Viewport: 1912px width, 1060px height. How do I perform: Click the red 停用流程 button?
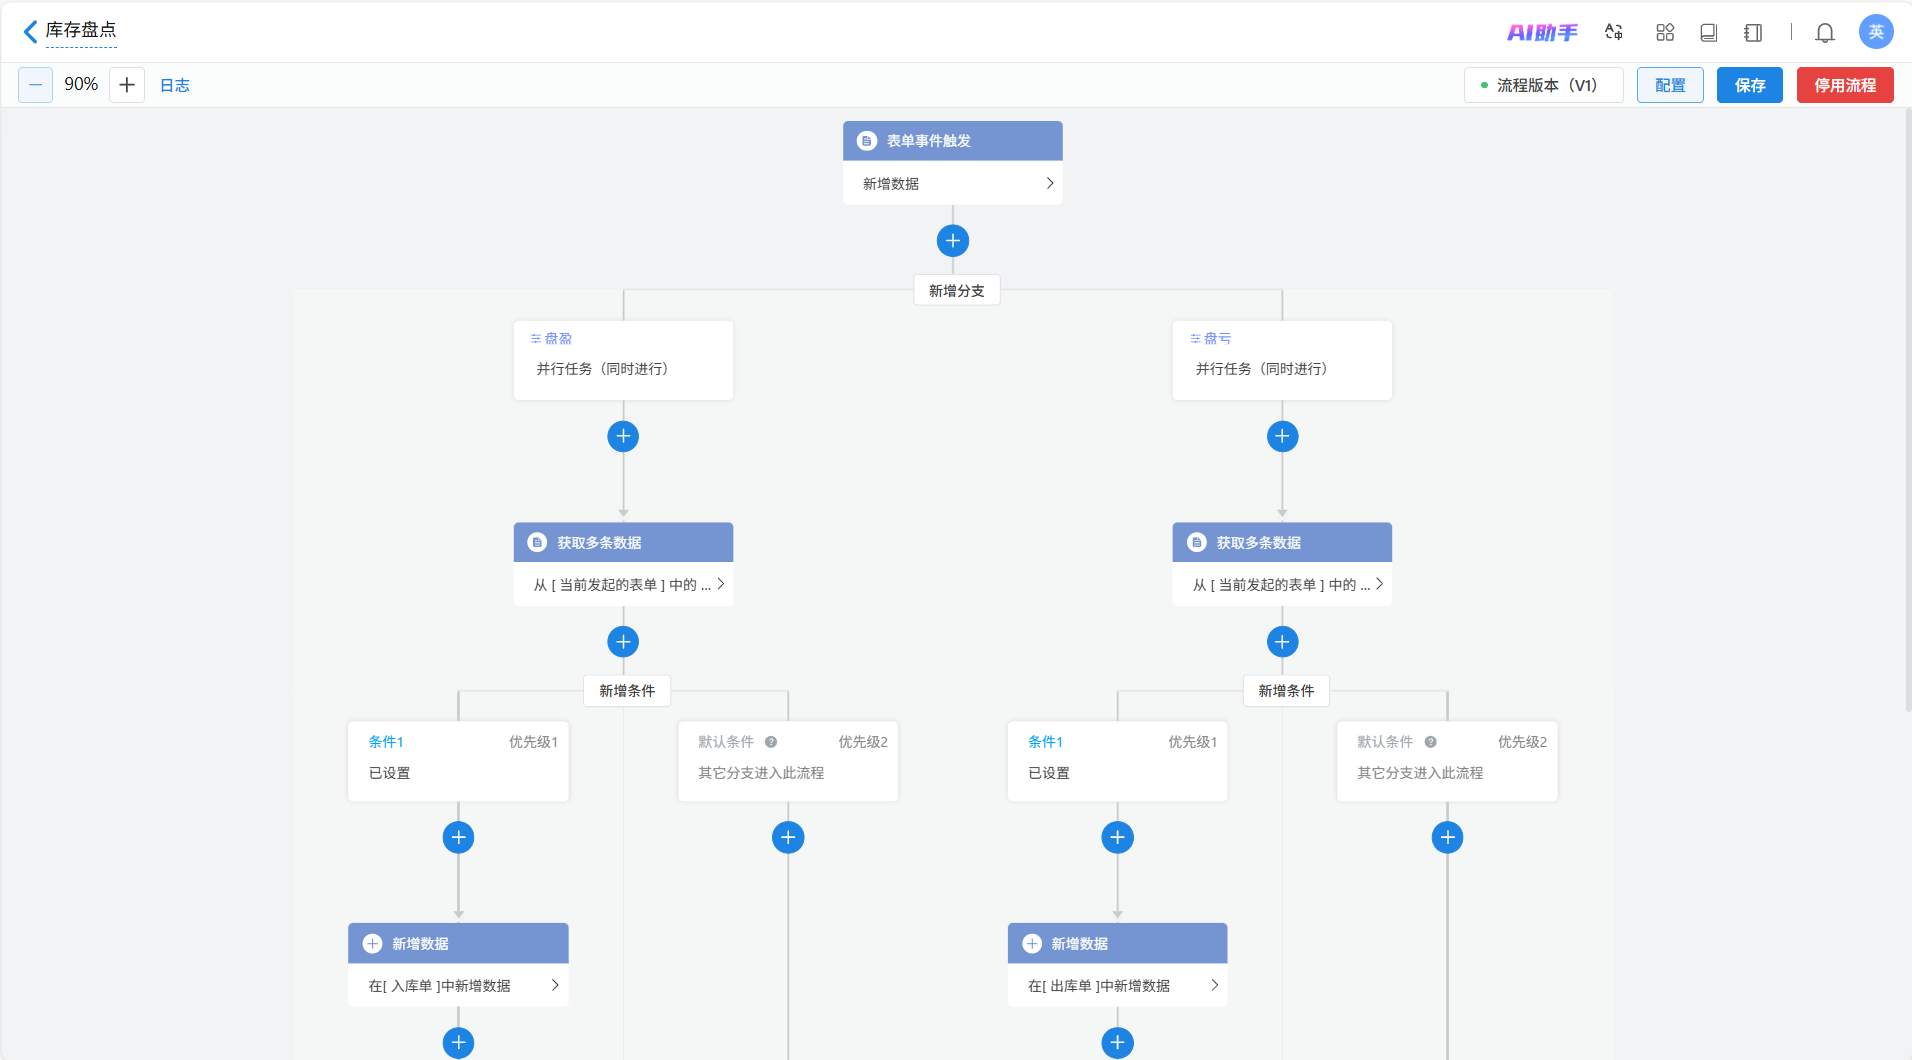1844,85
